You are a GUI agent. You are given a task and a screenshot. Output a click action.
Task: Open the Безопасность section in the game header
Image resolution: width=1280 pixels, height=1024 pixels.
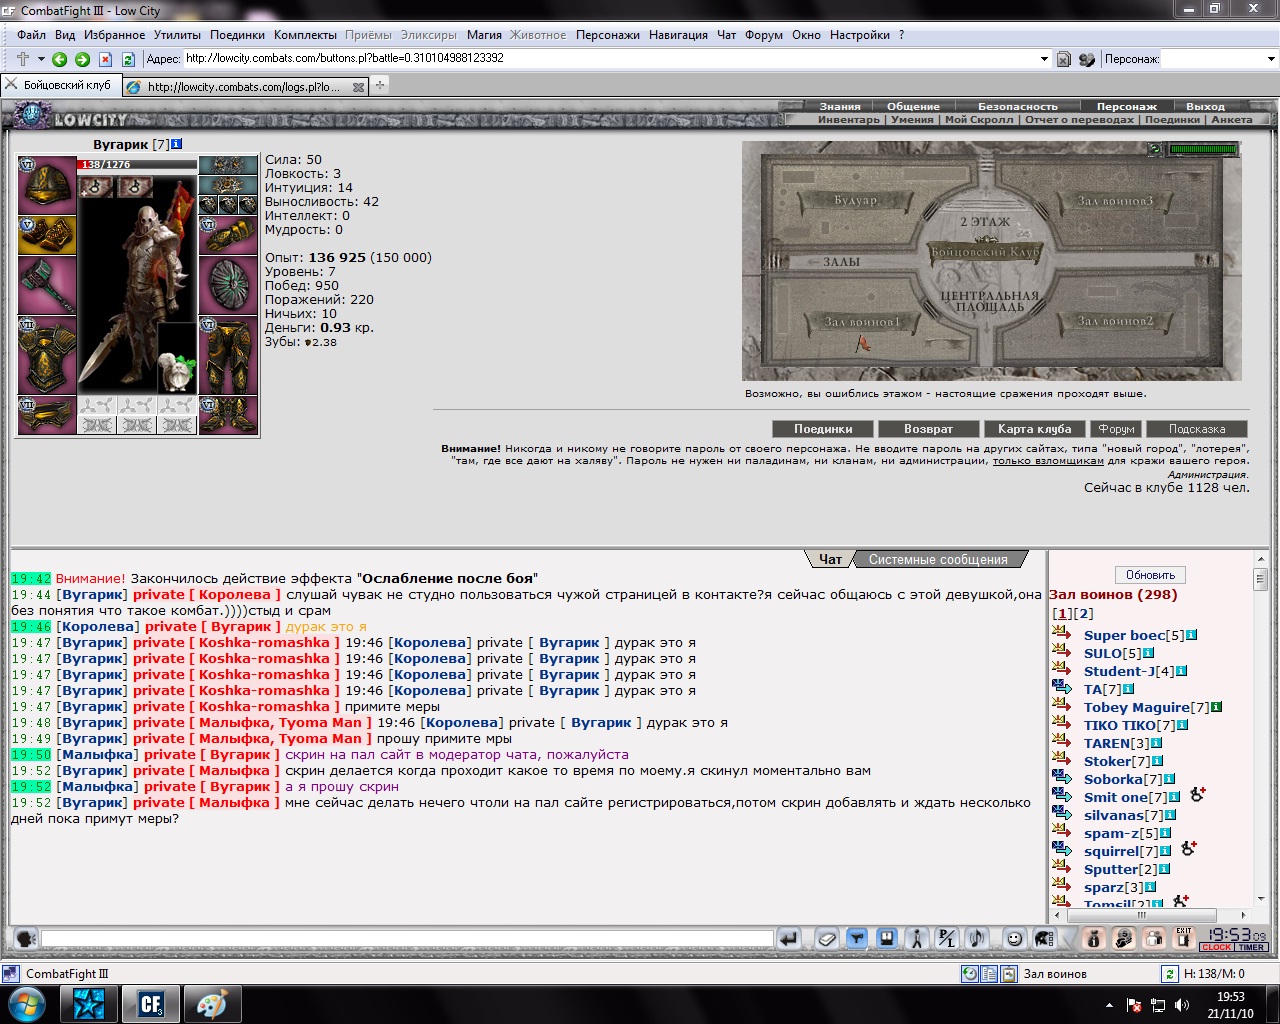click(x=1017, y=106)
